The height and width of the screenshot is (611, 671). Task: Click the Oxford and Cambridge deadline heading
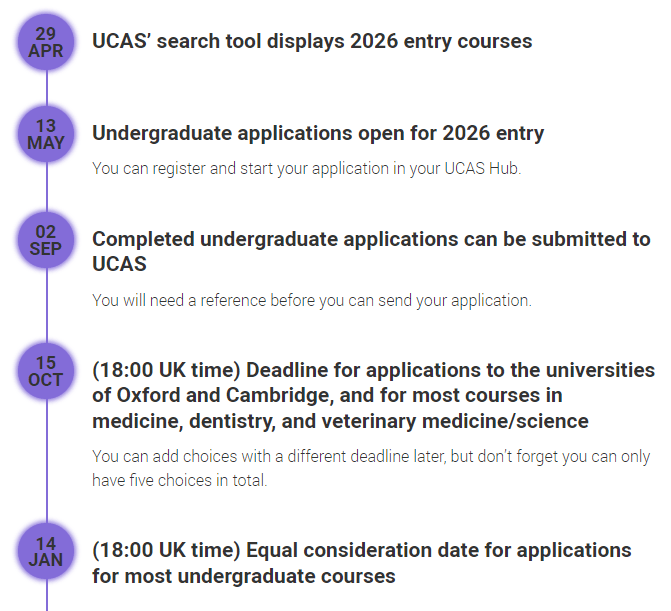point(373,395)
